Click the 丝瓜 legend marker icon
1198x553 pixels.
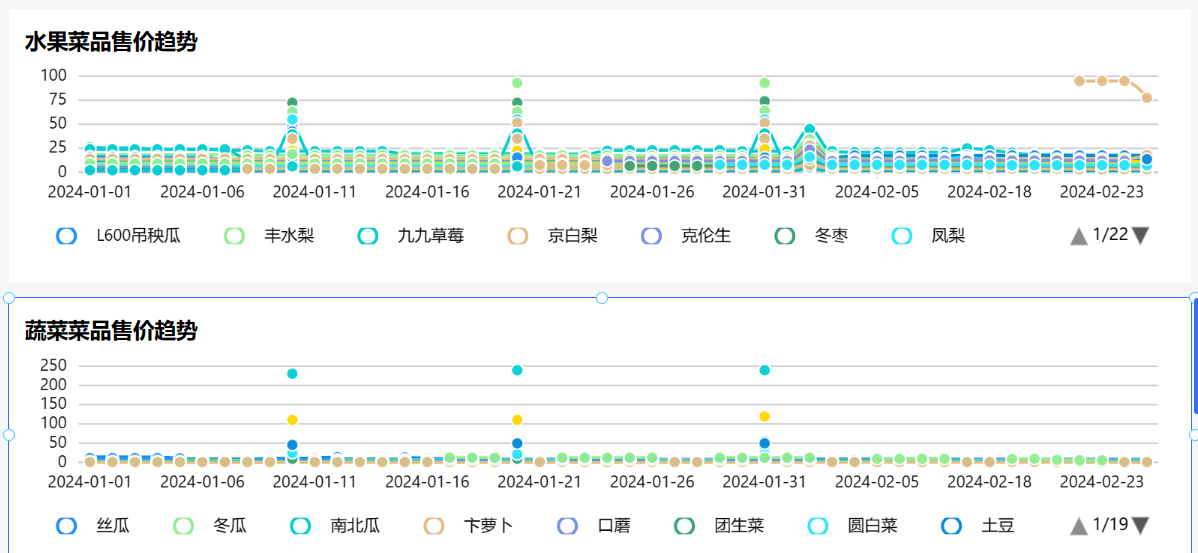point(67,525)
